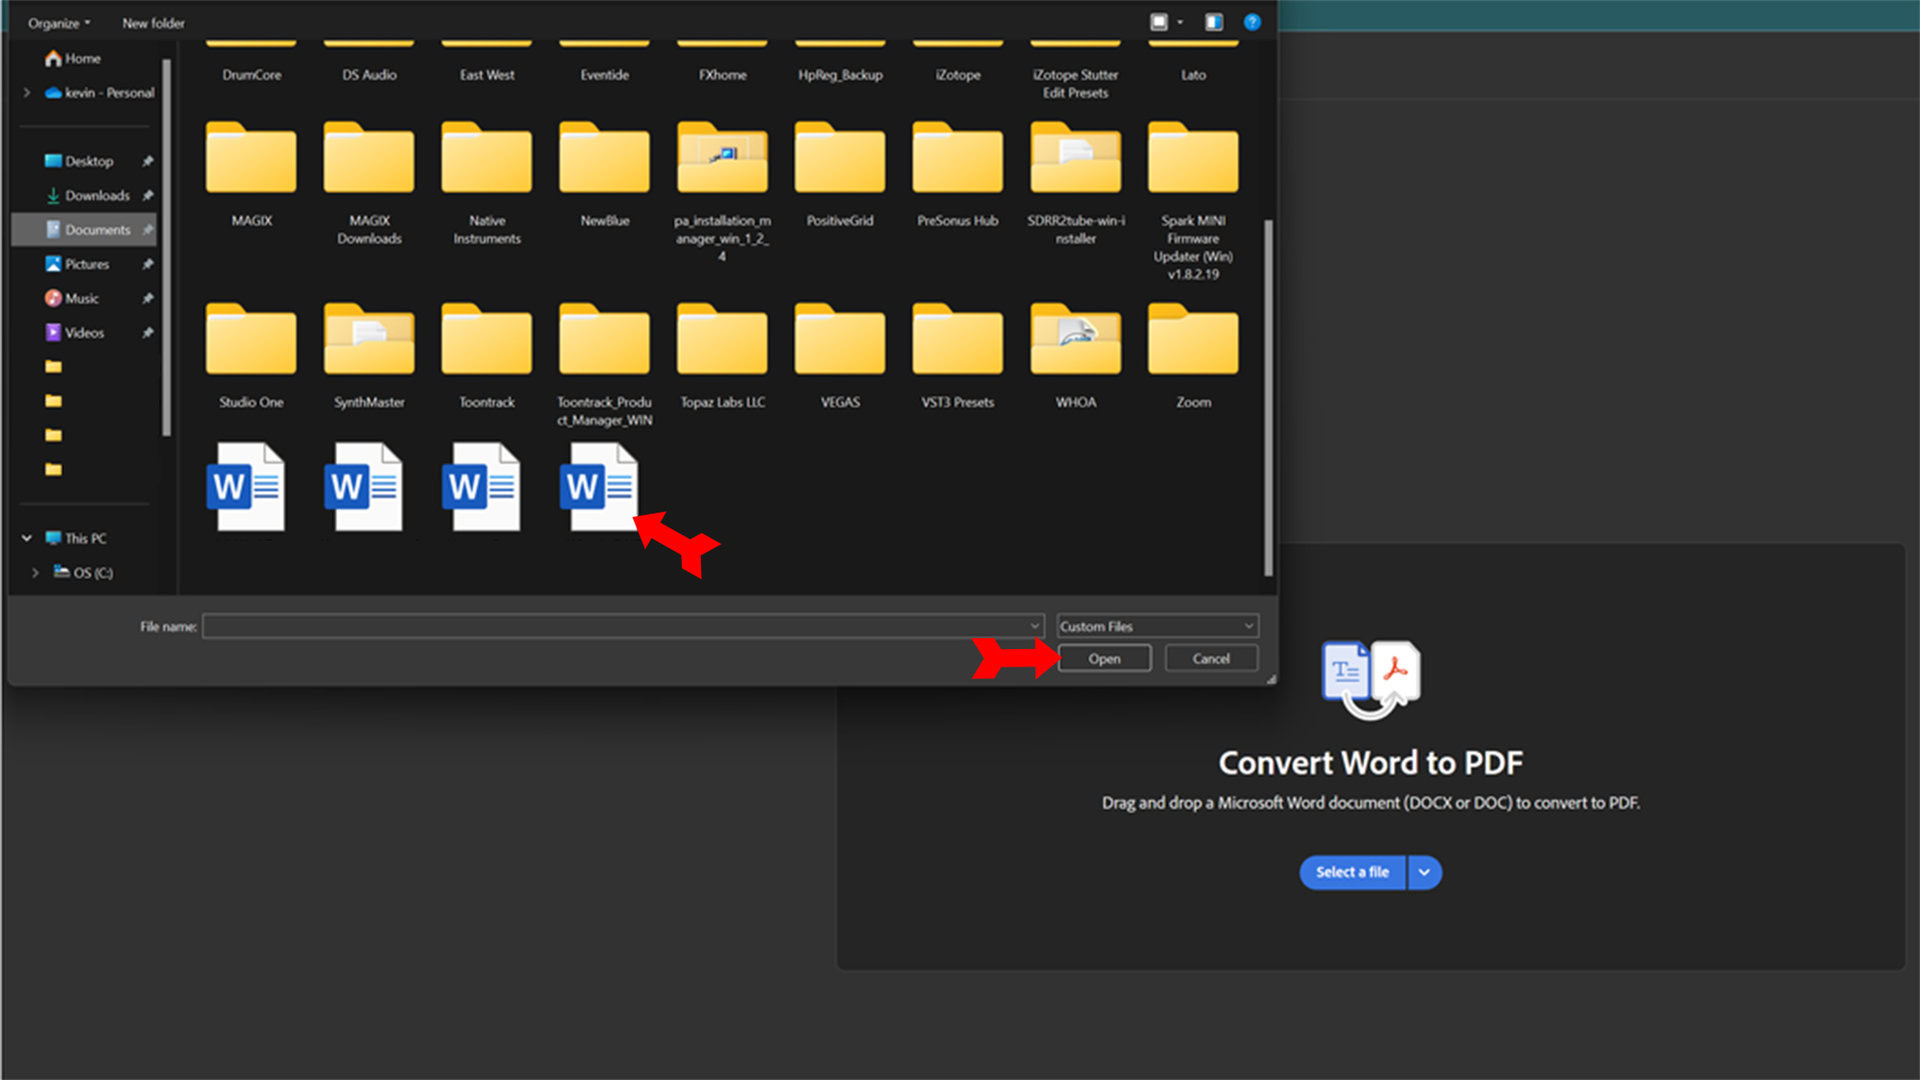Image resolution: width=1920 pixels, height=1080 pixels.
Task: Collapse the This PC tree node
Action: coord(27,538)
